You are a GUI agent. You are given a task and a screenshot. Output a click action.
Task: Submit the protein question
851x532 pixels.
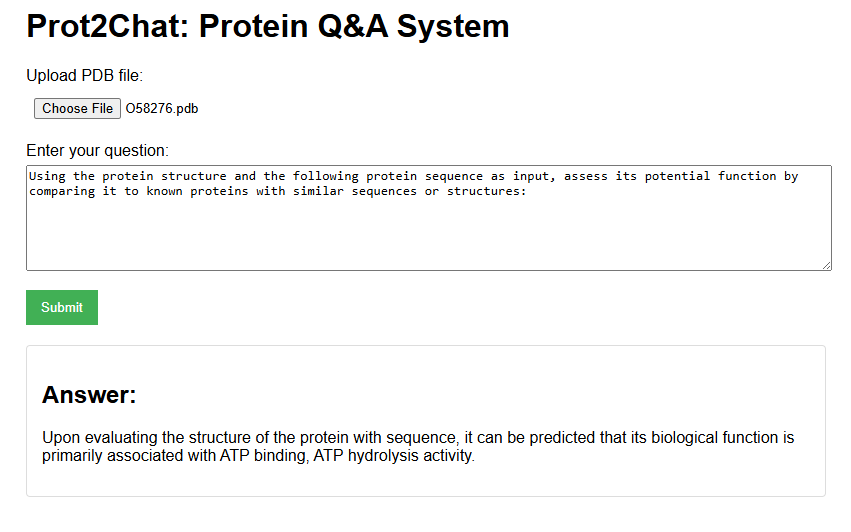(x=62, y=307)
